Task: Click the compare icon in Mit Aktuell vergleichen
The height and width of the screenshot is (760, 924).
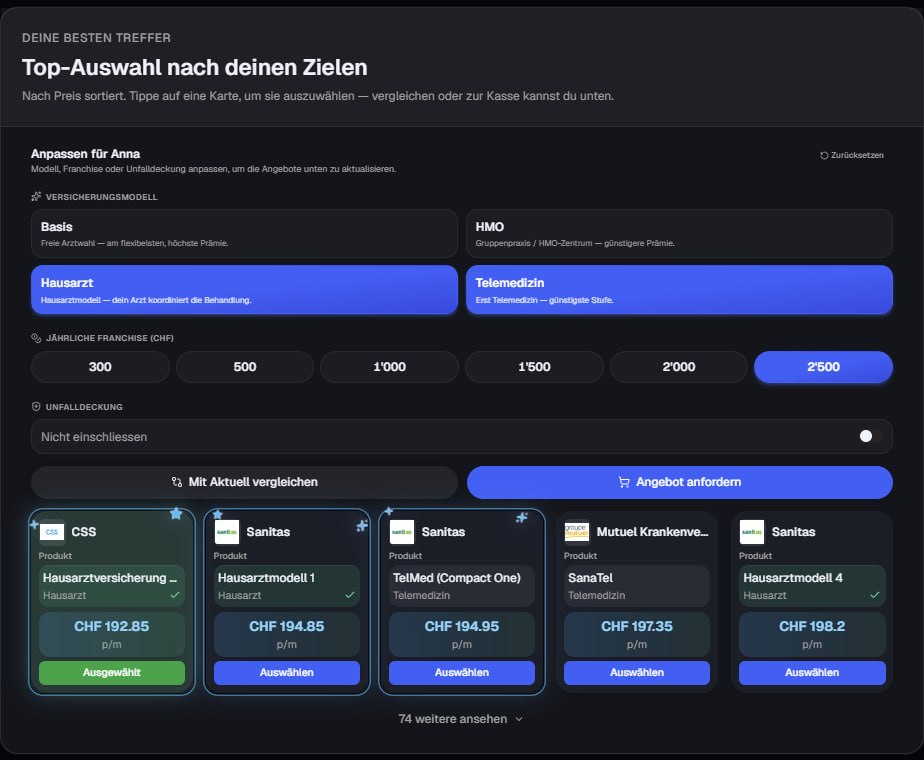Action: point(177,482)
